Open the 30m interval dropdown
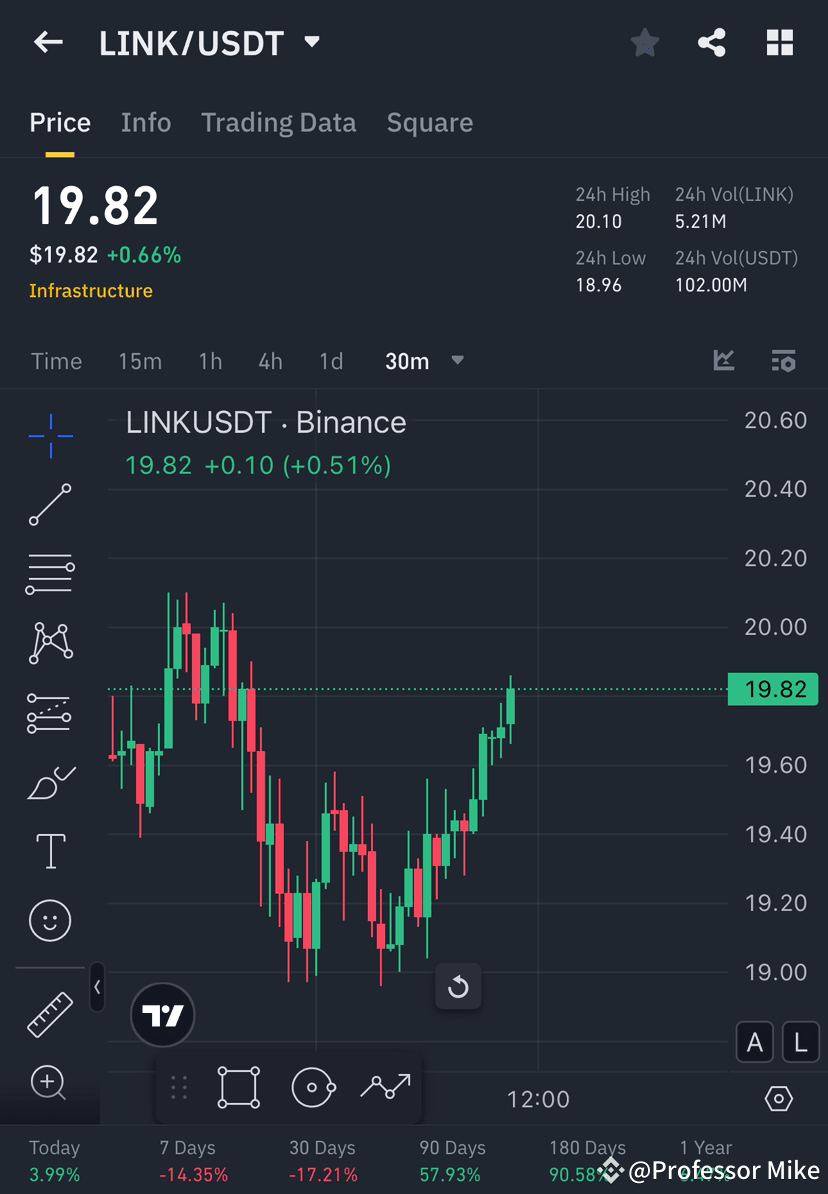This screenshot has height=1194, width=828. (x=422, y=361)
